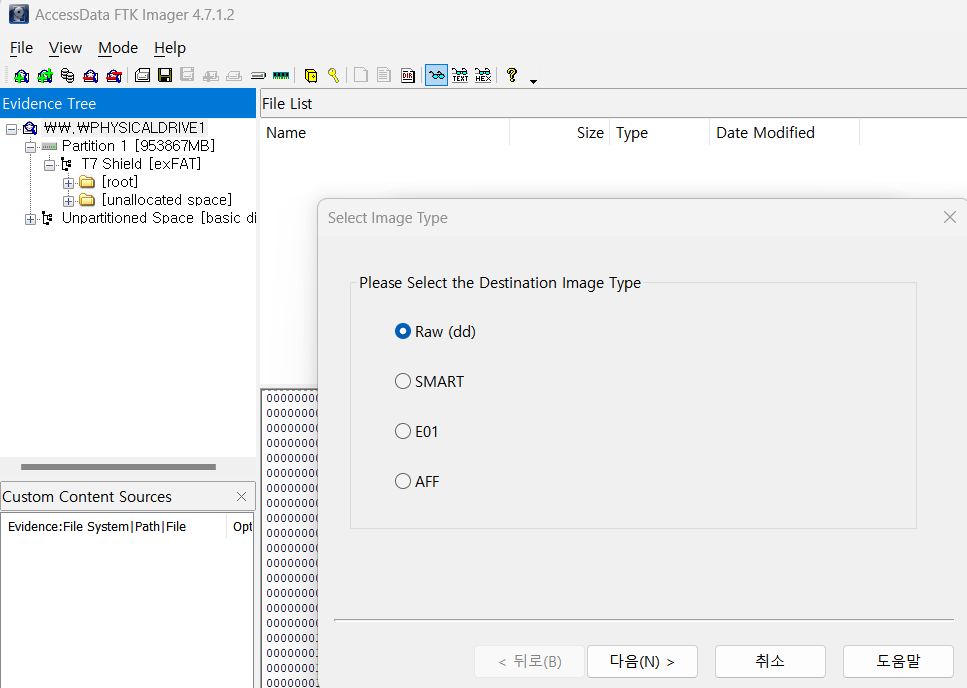
Task: Click the 다음(N) > next button
Action: (642, 661)
